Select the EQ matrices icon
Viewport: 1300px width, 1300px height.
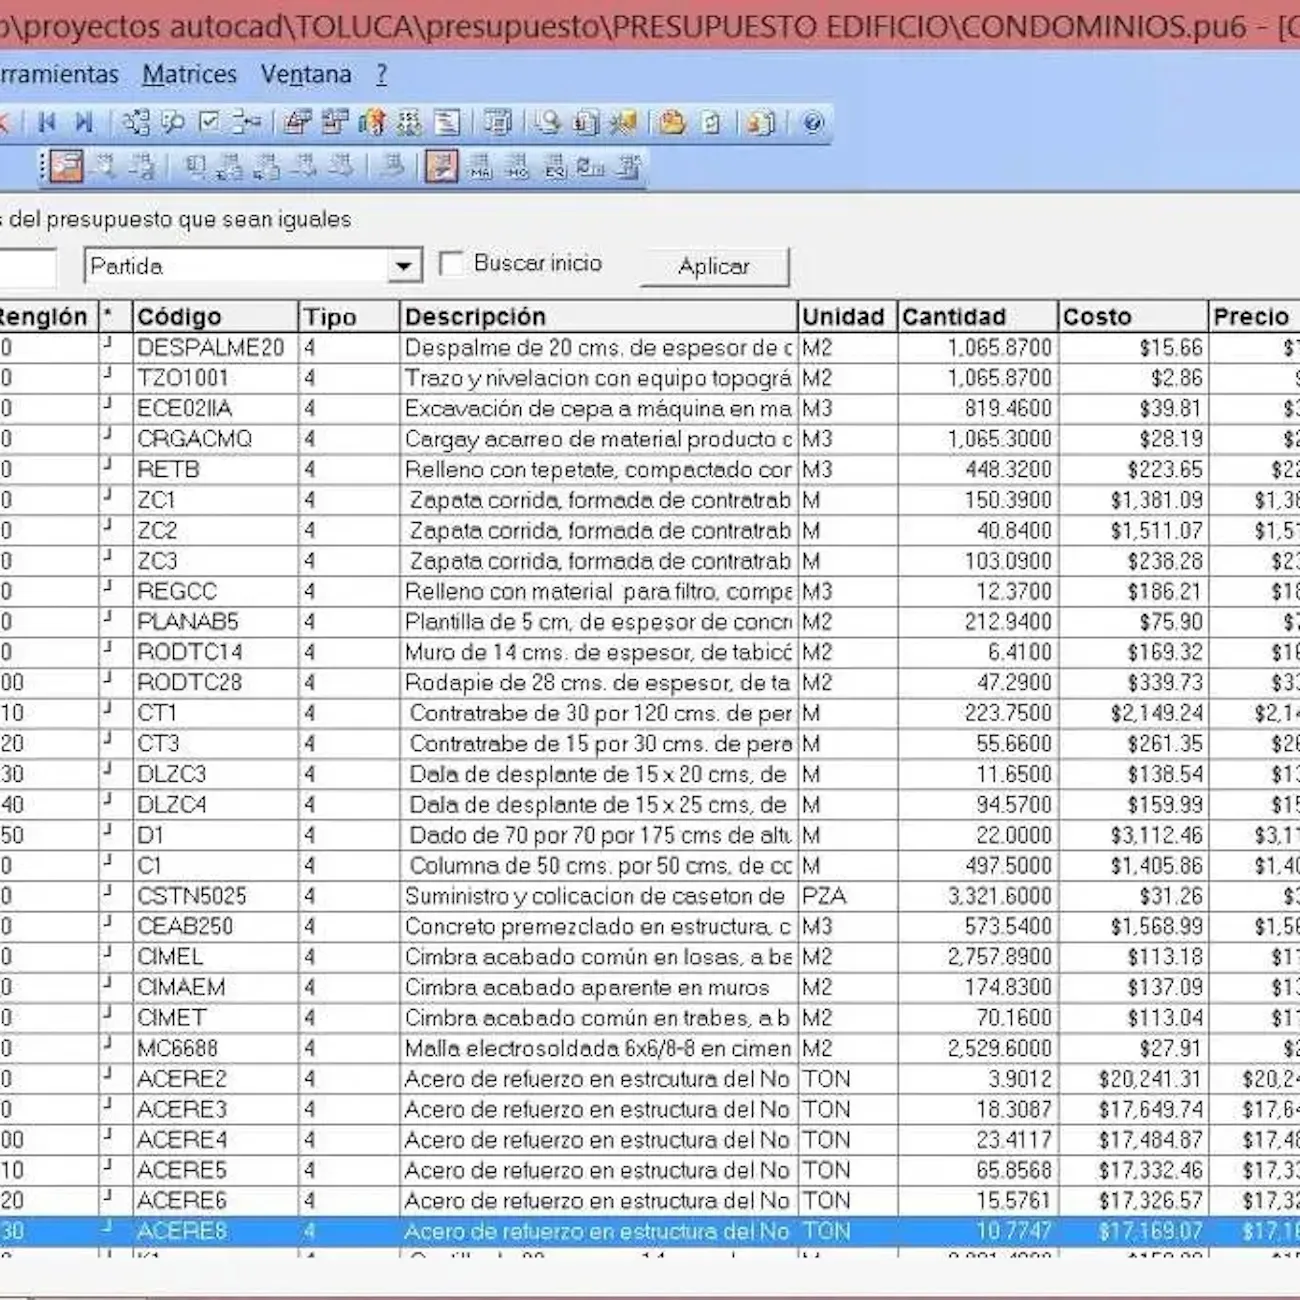click(x=556, y=168)
